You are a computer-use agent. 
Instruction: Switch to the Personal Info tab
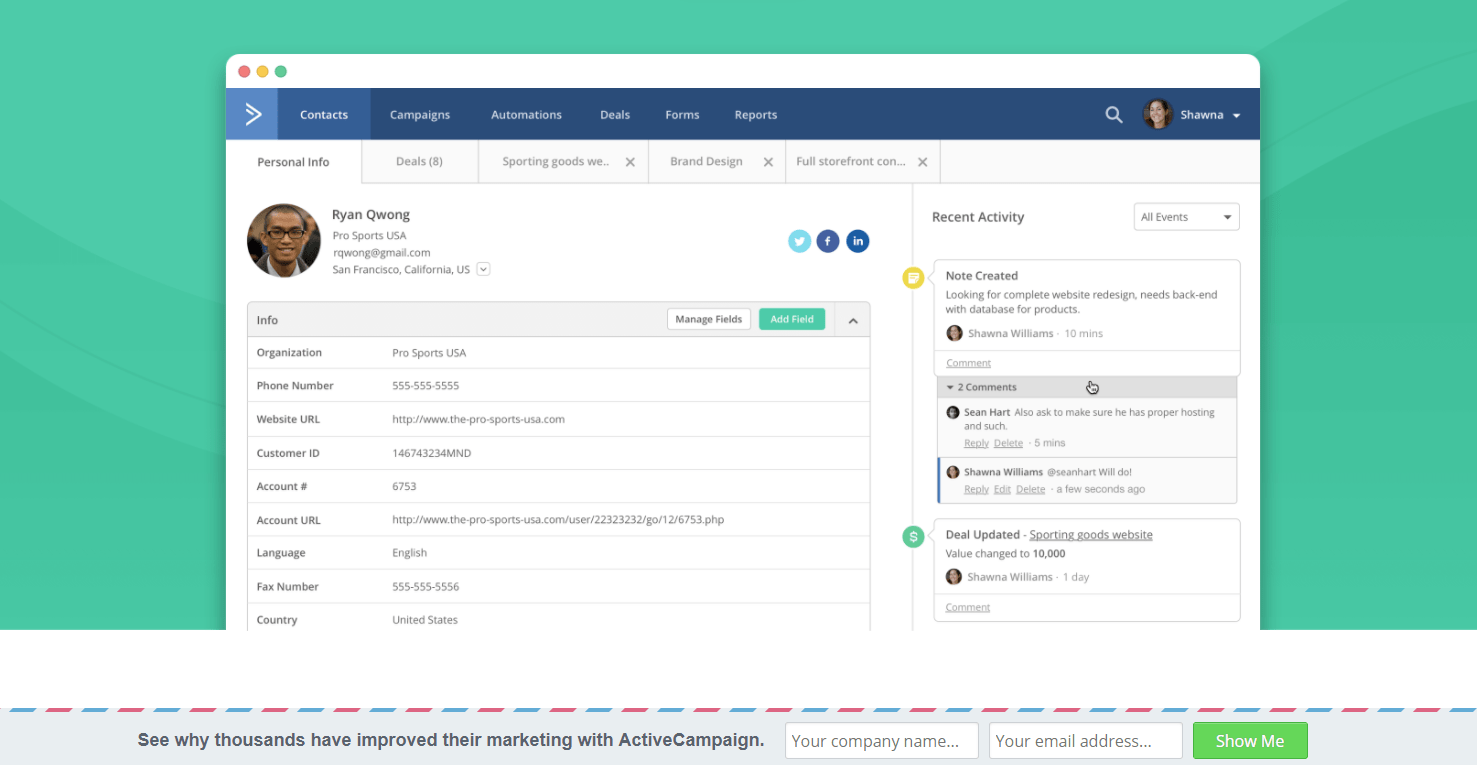click(294, 162)
